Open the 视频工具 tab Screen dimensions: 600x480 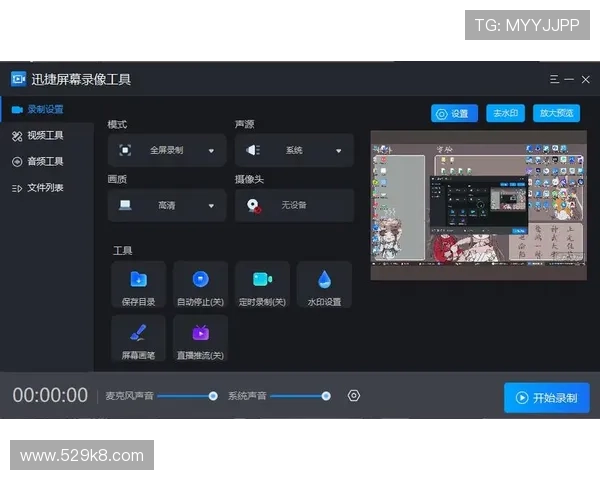(47, 136)
